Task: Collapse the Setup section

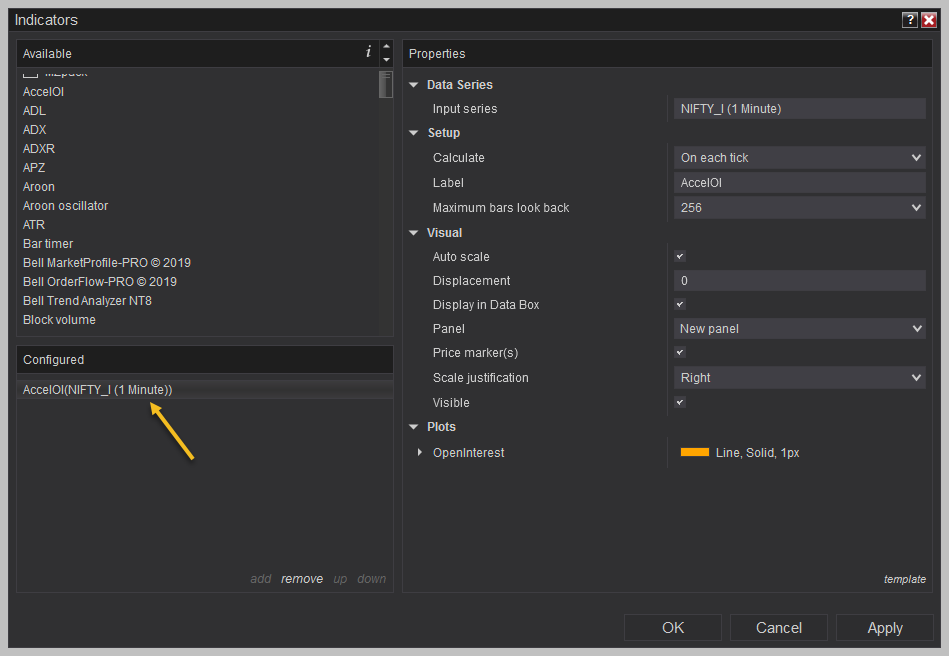Action: [414, 133]
